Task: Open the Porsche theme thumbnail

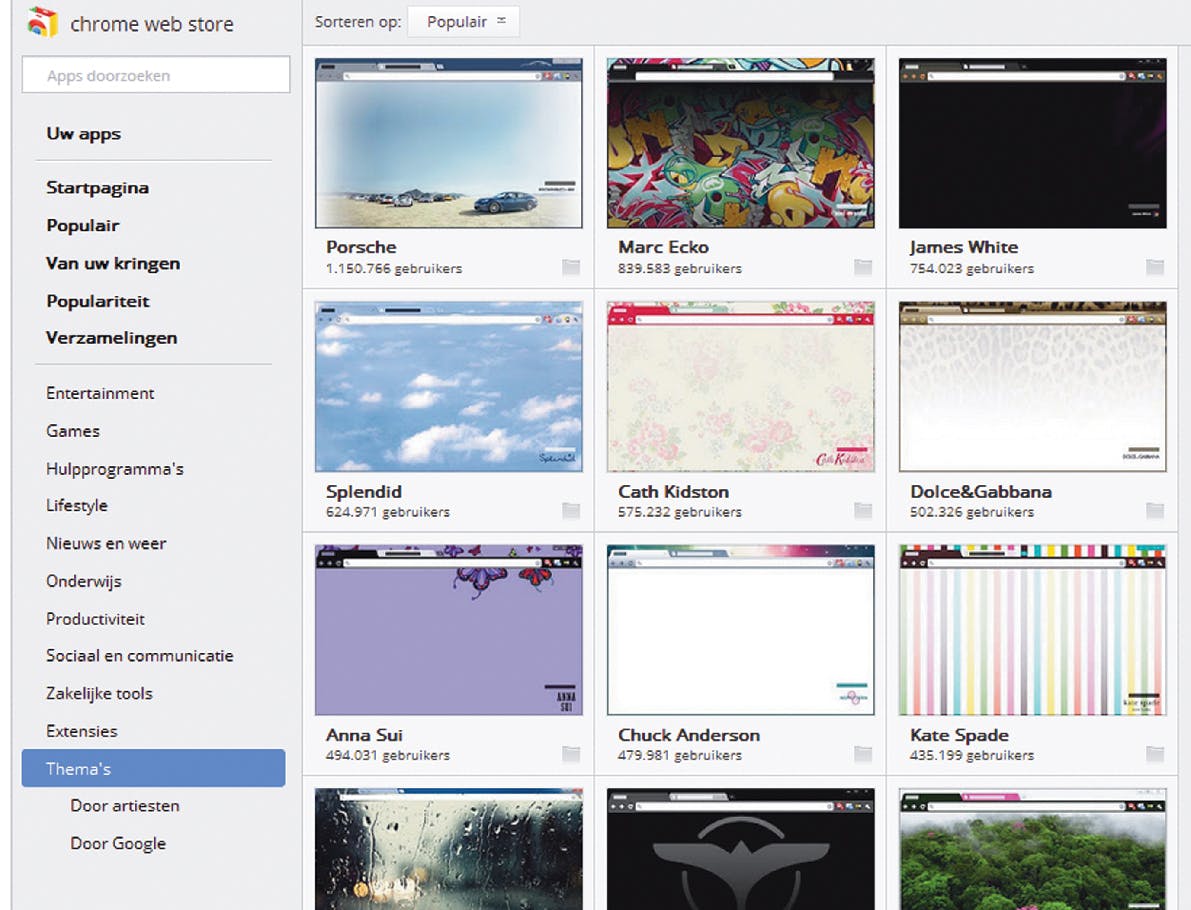Action: click(449, 143)
